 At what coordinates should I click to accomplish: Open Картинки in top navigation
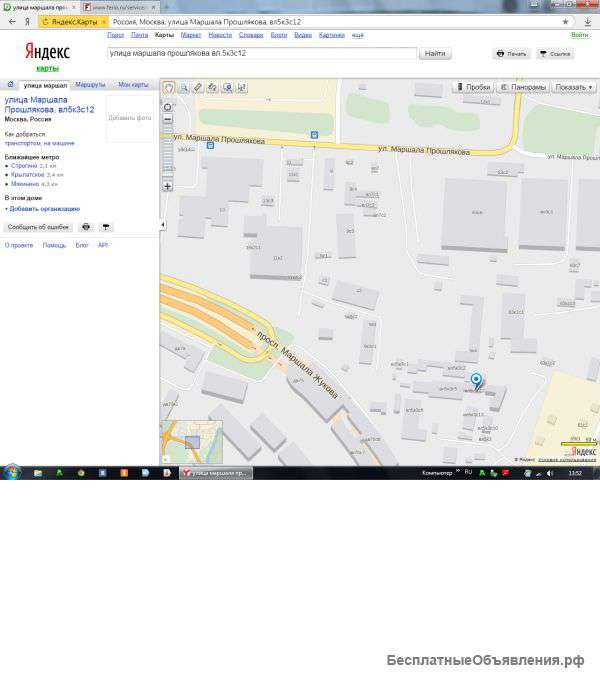[x=332, y=35]
